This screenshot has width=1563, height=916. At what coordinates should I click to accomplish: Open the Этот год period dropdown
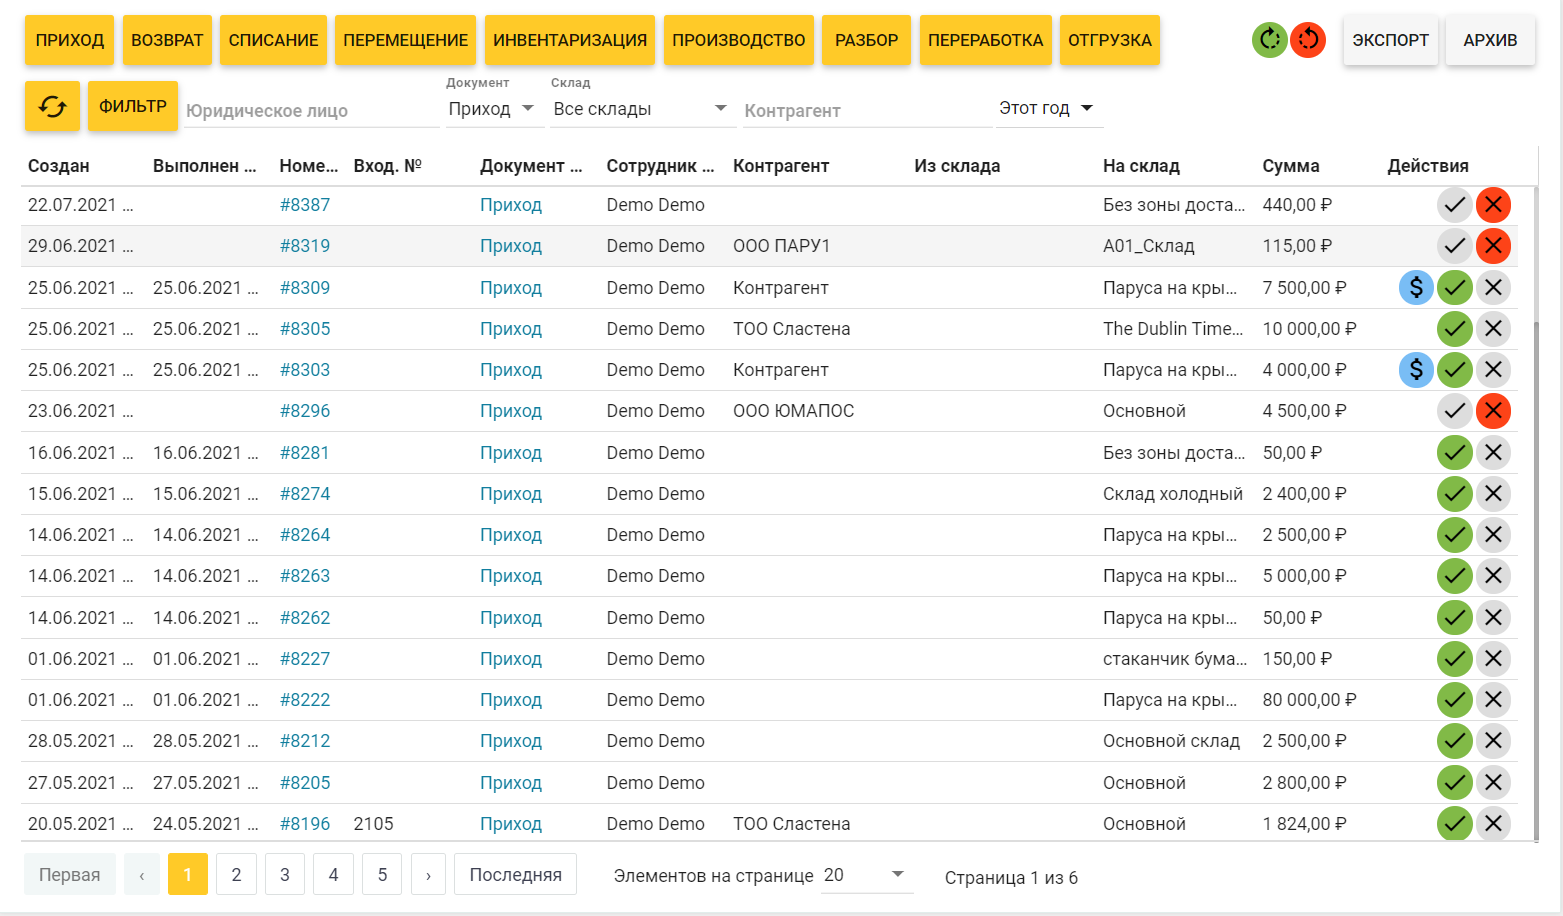click(1047, 108)
